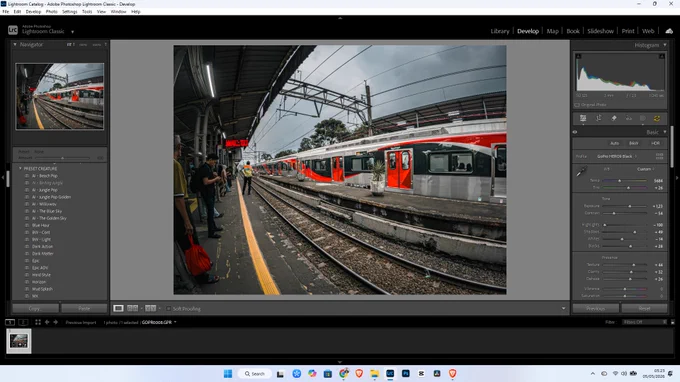Apply the Dark Action preset
The width and height of the screenshot is (680, 382).
pyautogui.click(x=42, y=246)
